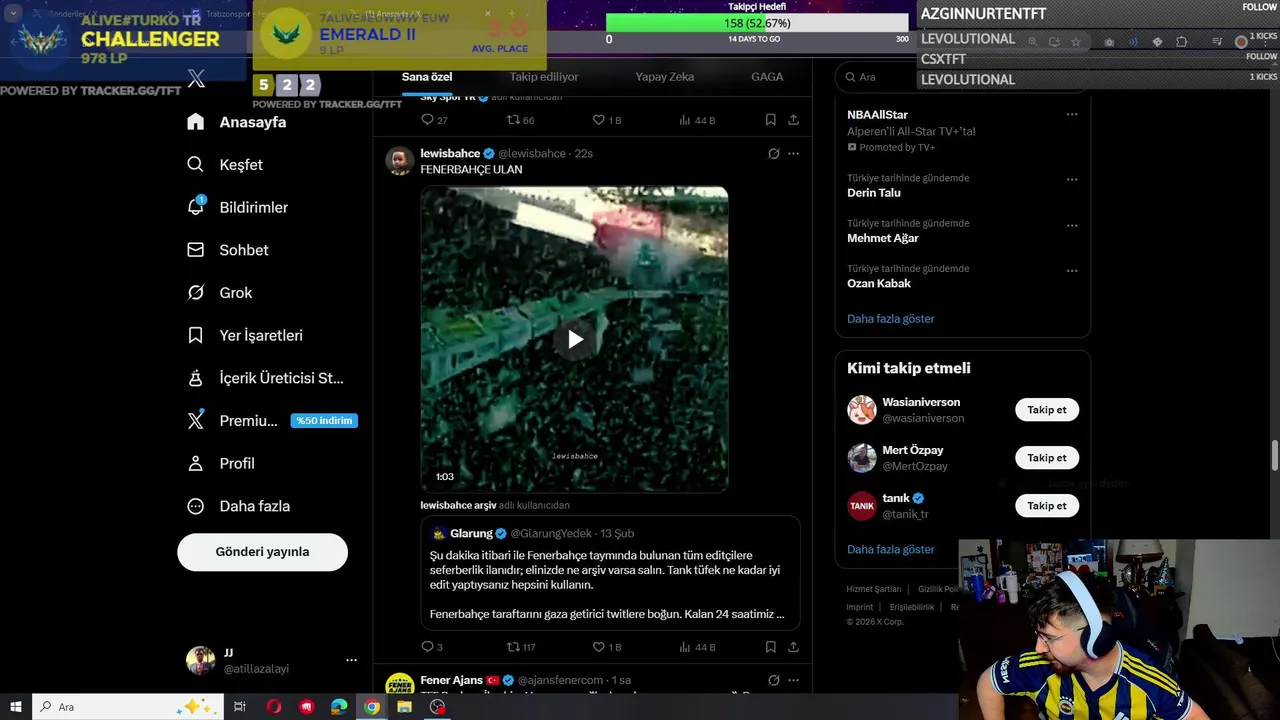1280x720 pixels.
Task: Show more trends via Daha fazla göster
Action: click(x=890, y=319)
